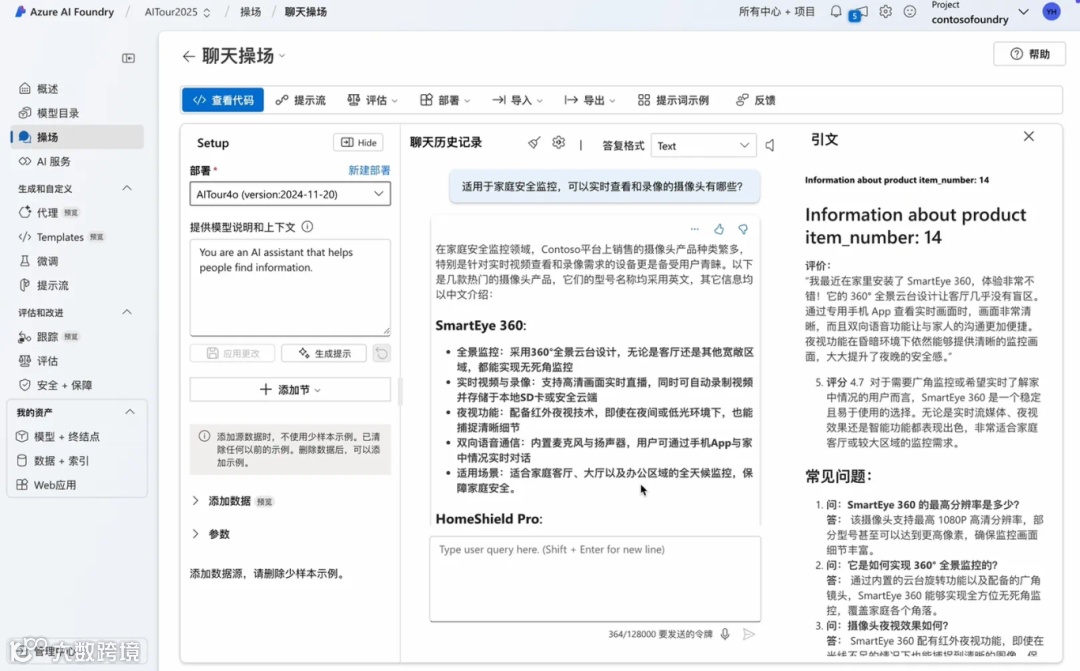The height and width of the screenshot is (671, 1080).
Task: Open more options on chat reply
Action: click(694, 229)
